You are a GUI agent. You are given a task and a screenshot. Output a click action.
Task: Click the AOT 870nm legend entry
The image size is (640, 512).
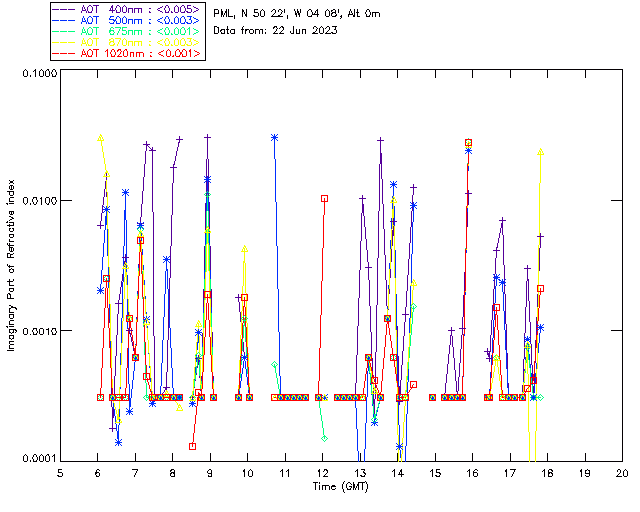coord(127,42)
